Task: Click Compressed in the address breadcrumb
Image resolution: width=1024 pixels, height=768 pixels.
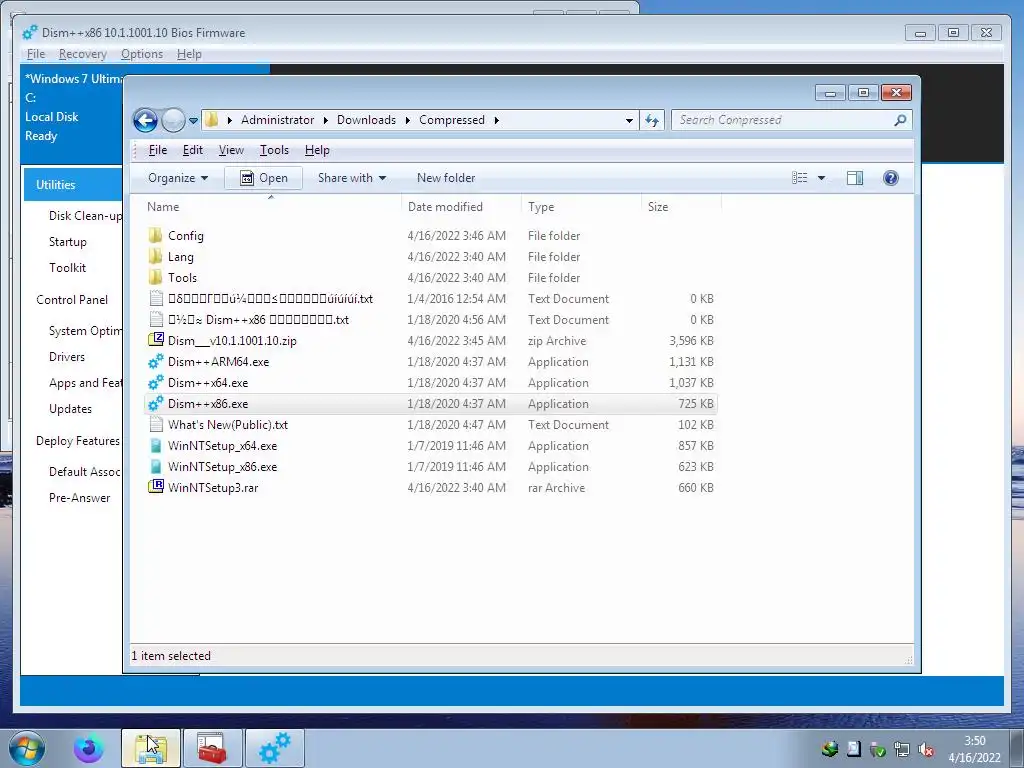Action: pyautogui.click(x=451, y=120)
